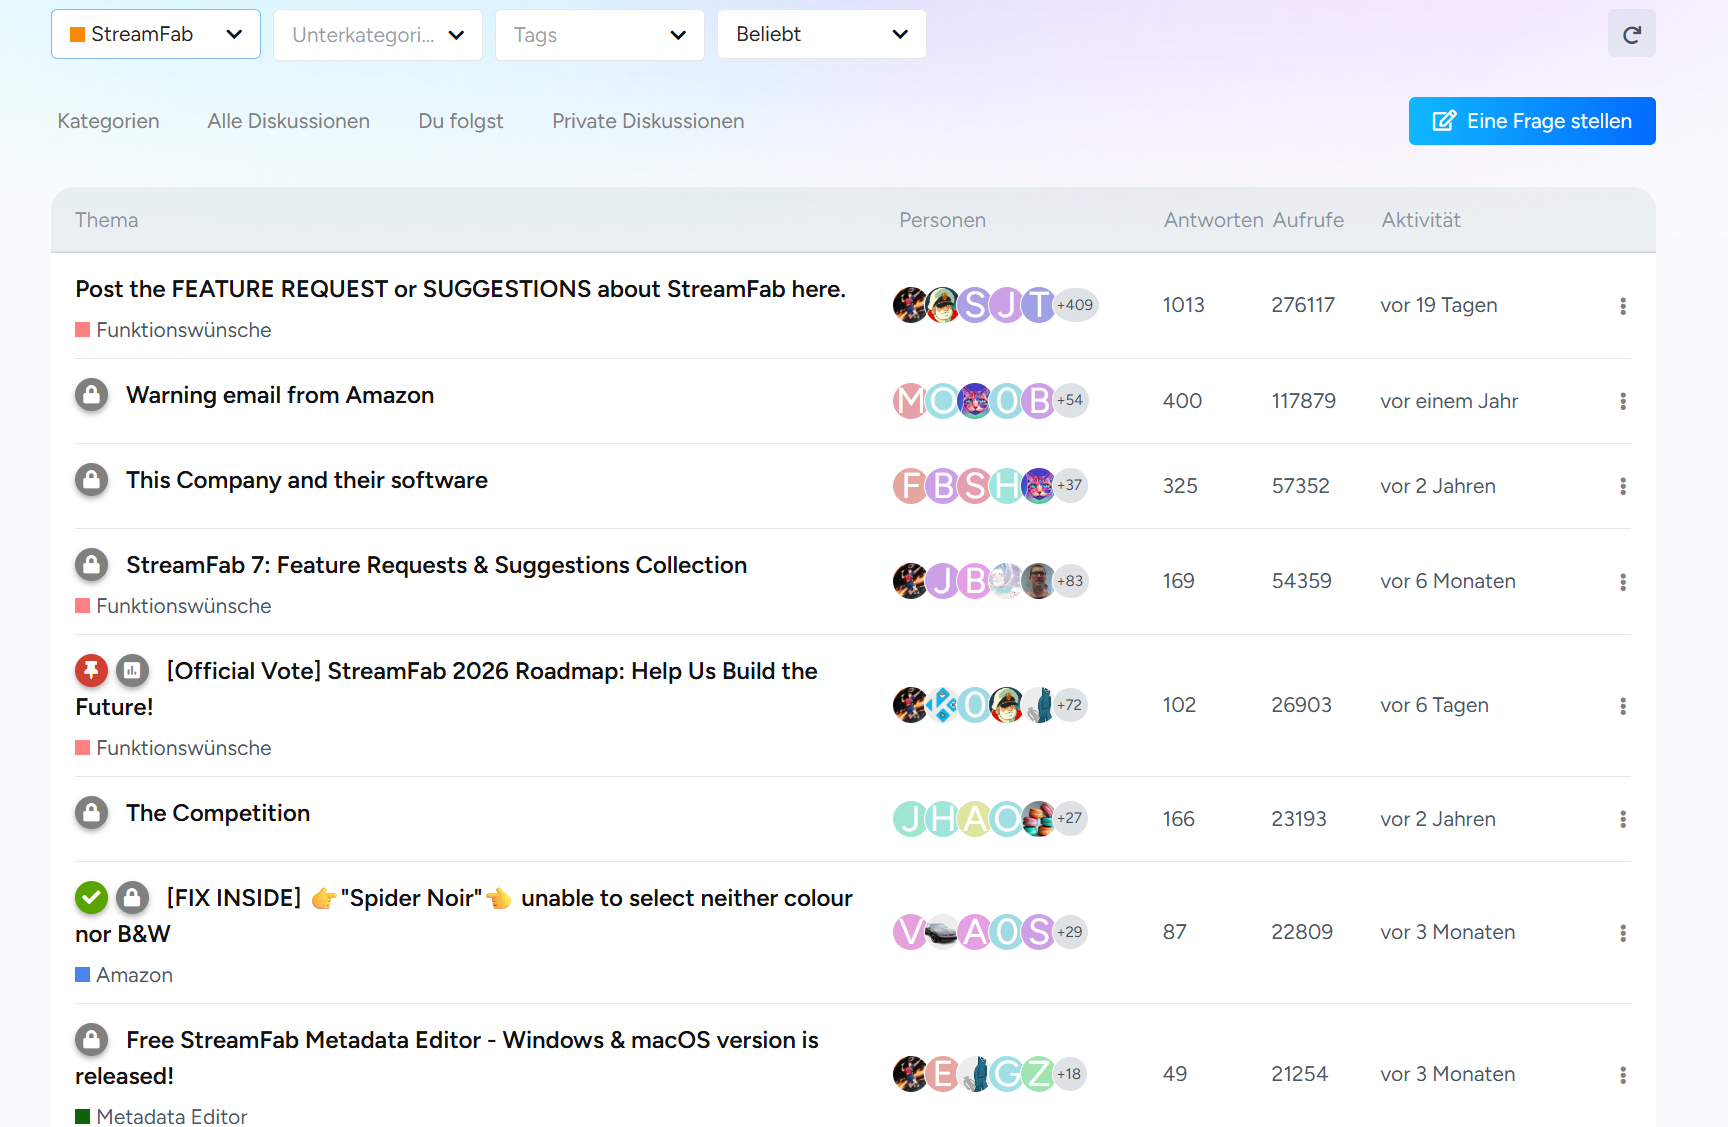Open The Competition topic
The width and height of the screenshot is (1728, 1127).
coord(218,813)
